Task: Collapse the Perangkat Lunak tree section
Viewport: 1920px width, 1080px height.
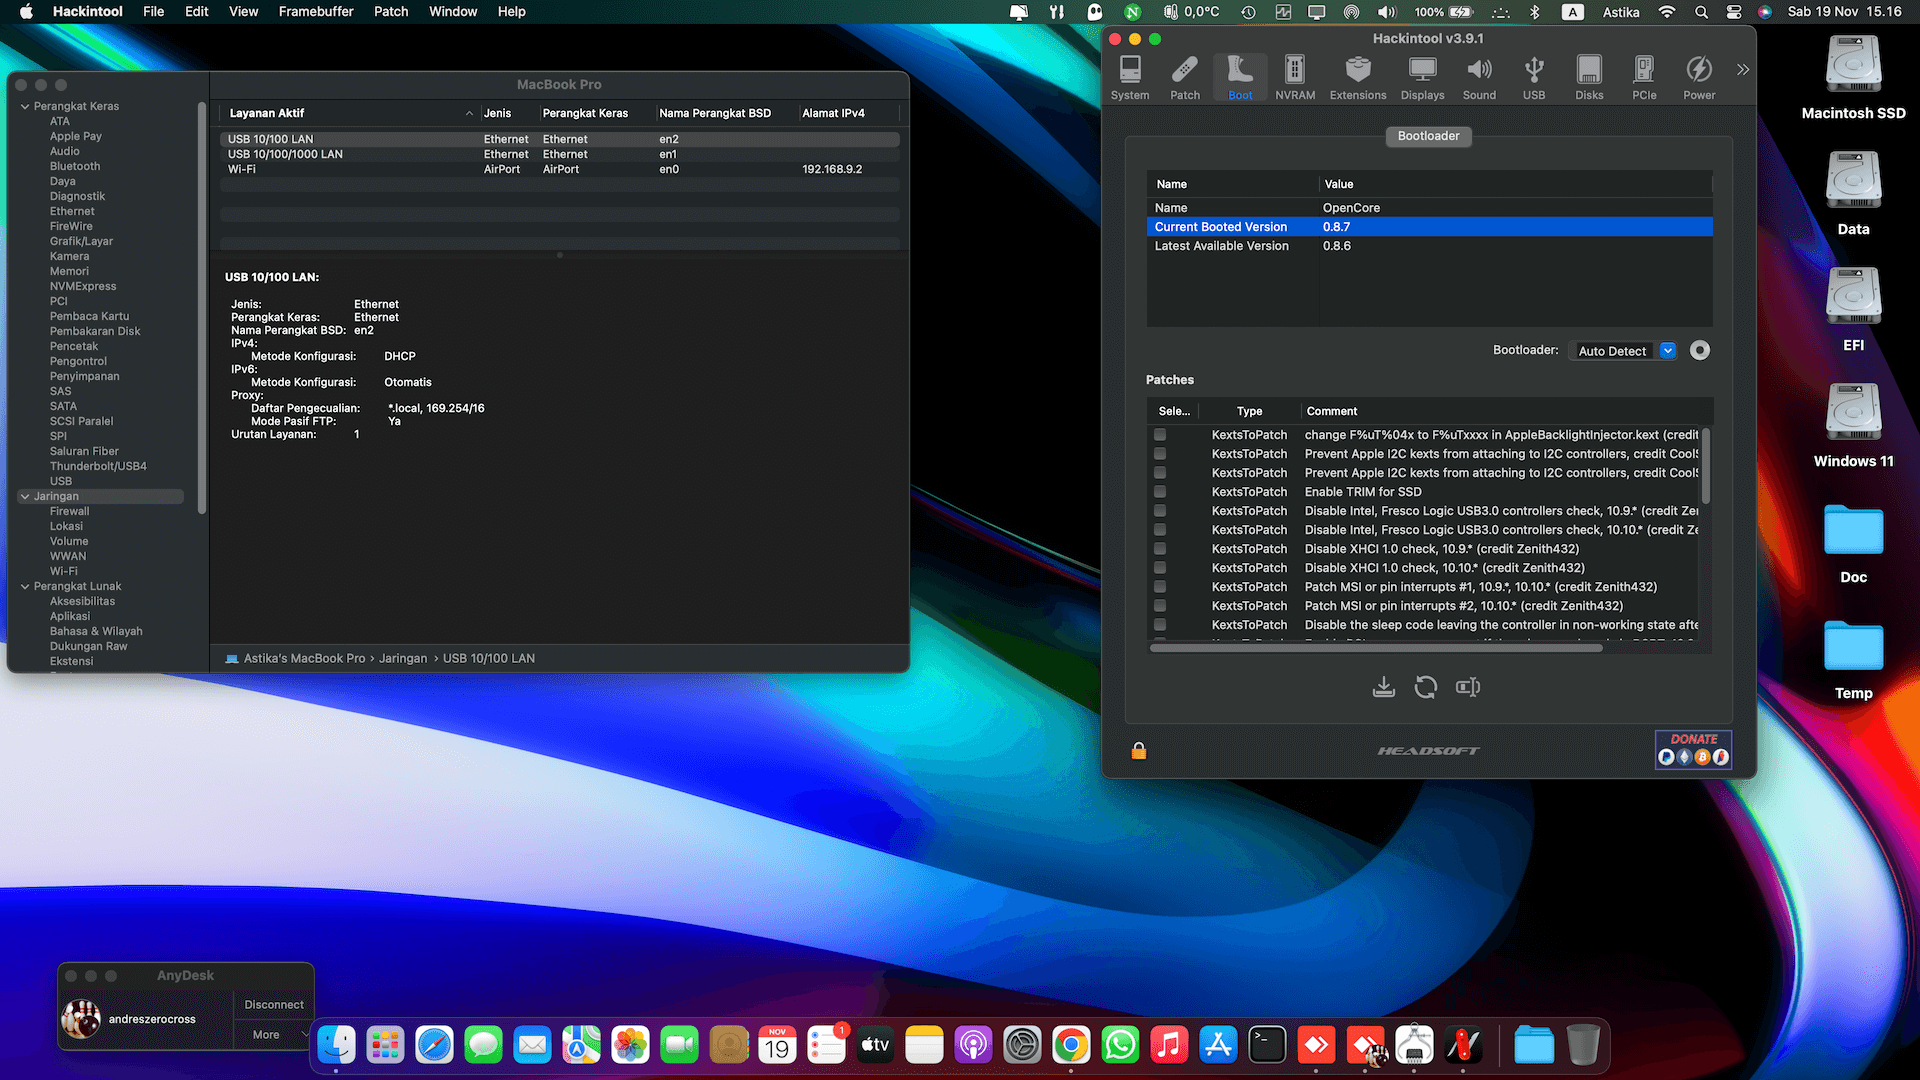Action: click(25, 586)
